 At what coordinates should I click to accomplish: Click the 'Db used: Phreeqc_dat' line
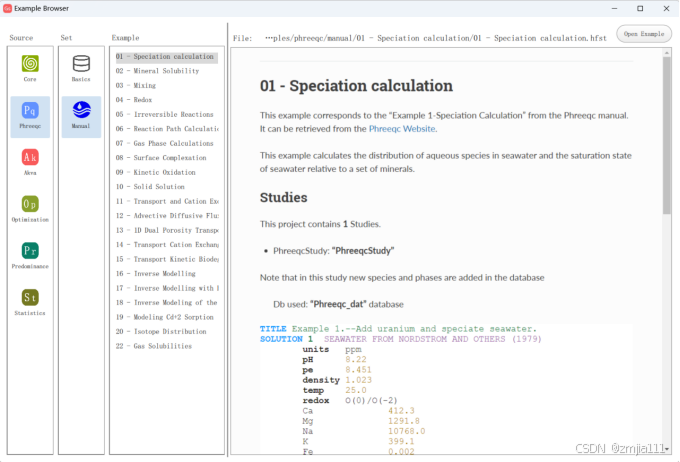(338, 304)
